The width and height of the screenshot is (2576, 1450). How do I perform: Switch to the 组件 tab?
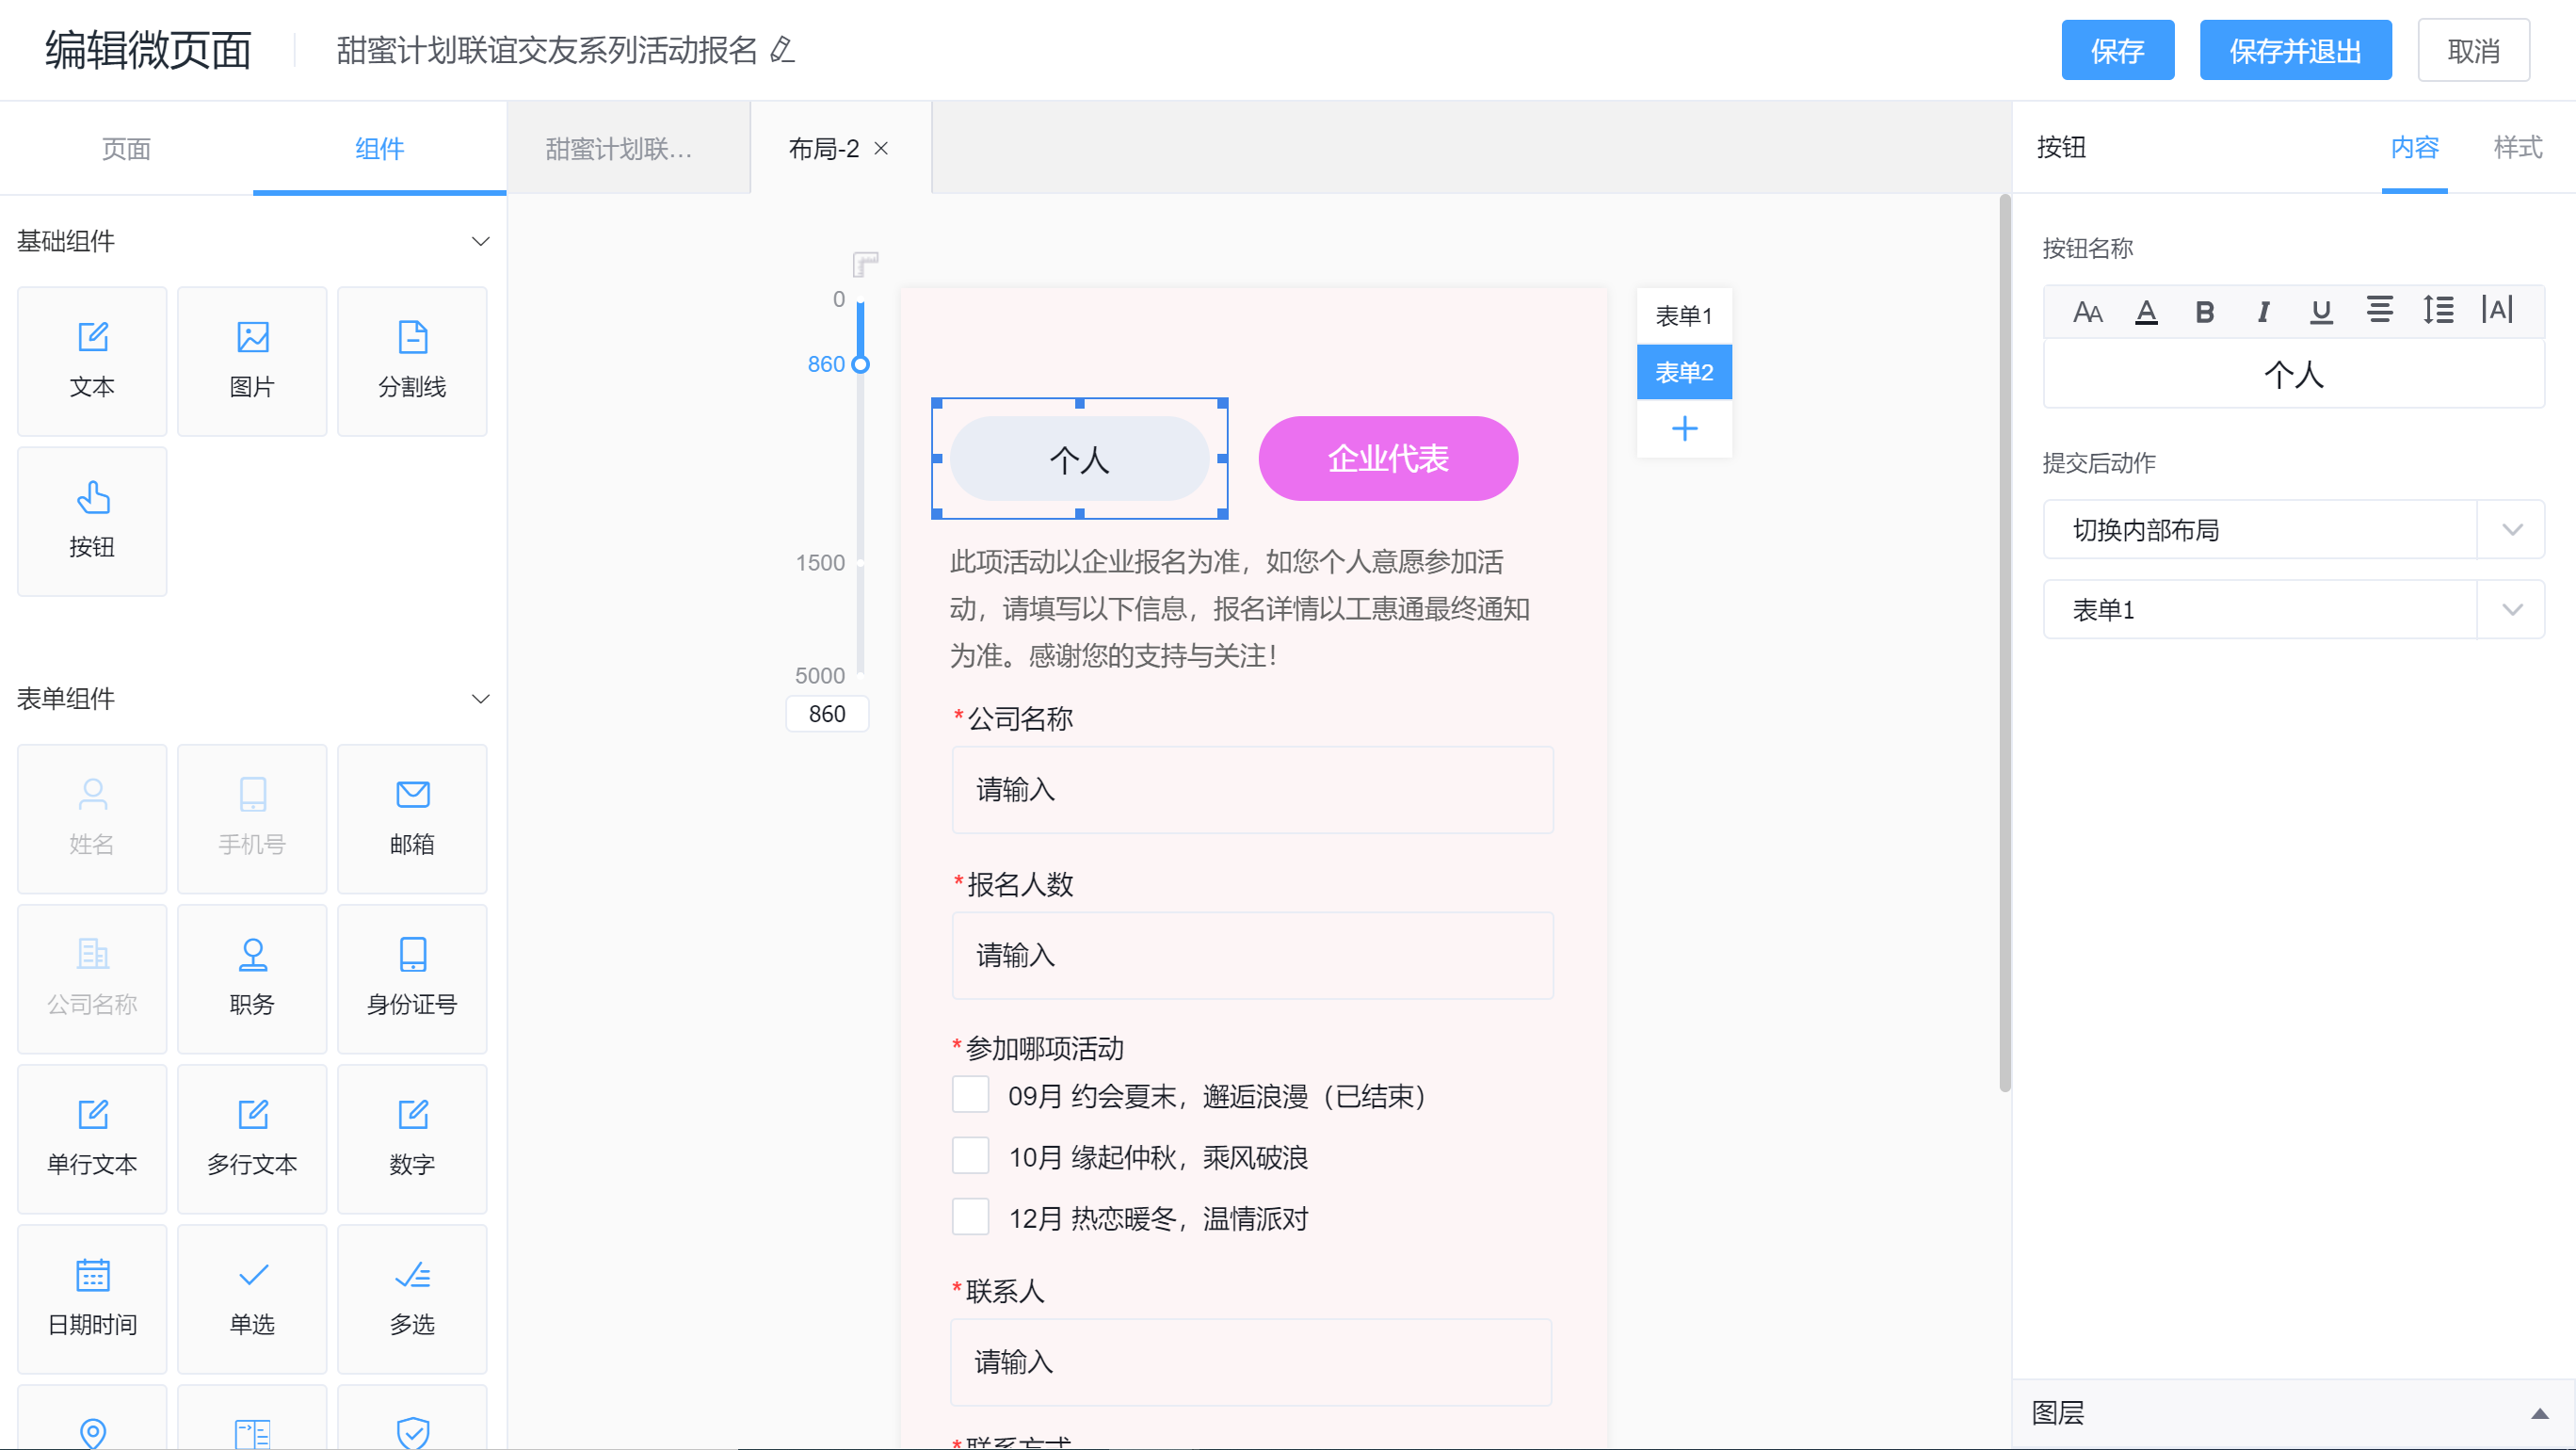tap(379, 148)
